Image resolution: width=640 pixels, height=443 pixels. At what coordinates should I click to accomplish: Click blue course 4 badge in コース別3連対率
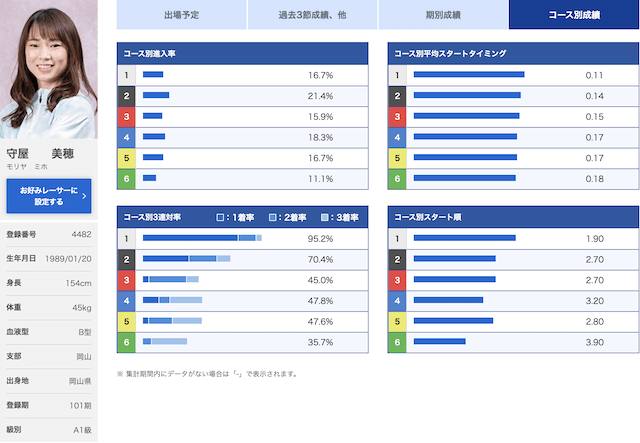pos(126,300)
